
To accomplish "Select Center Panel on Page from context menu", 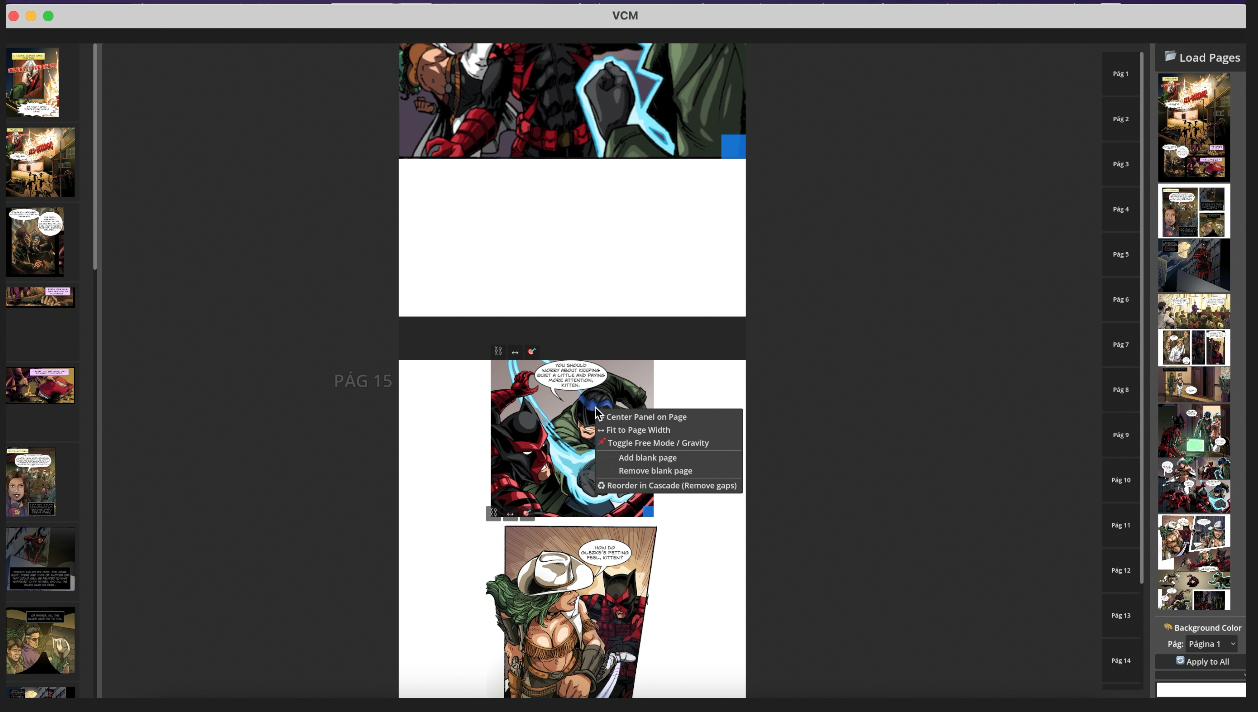I will pyautogui.click(x=669, y=417).
